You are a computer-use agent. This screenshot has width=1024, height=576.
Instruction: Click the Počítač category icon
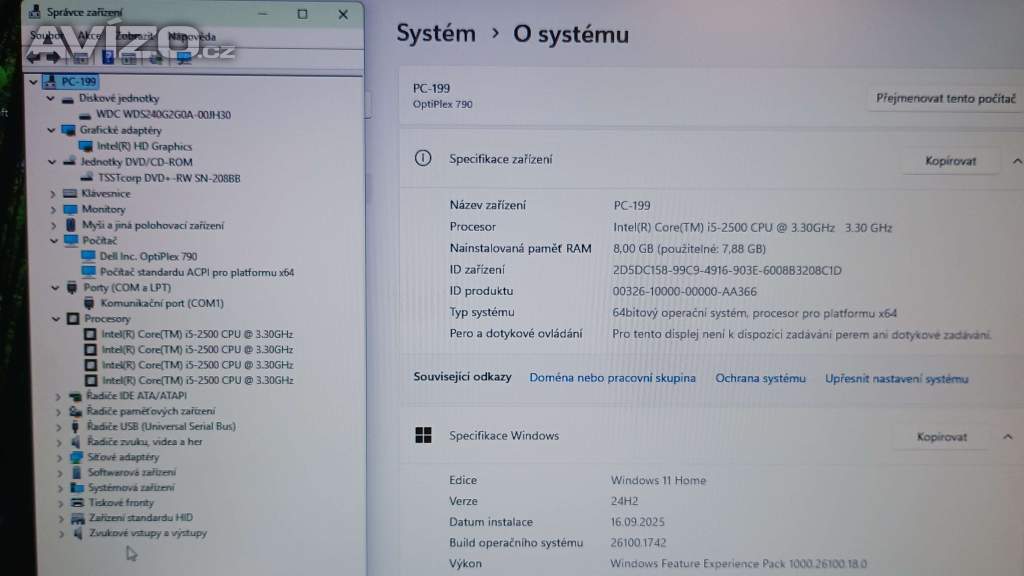pos(71,240)
